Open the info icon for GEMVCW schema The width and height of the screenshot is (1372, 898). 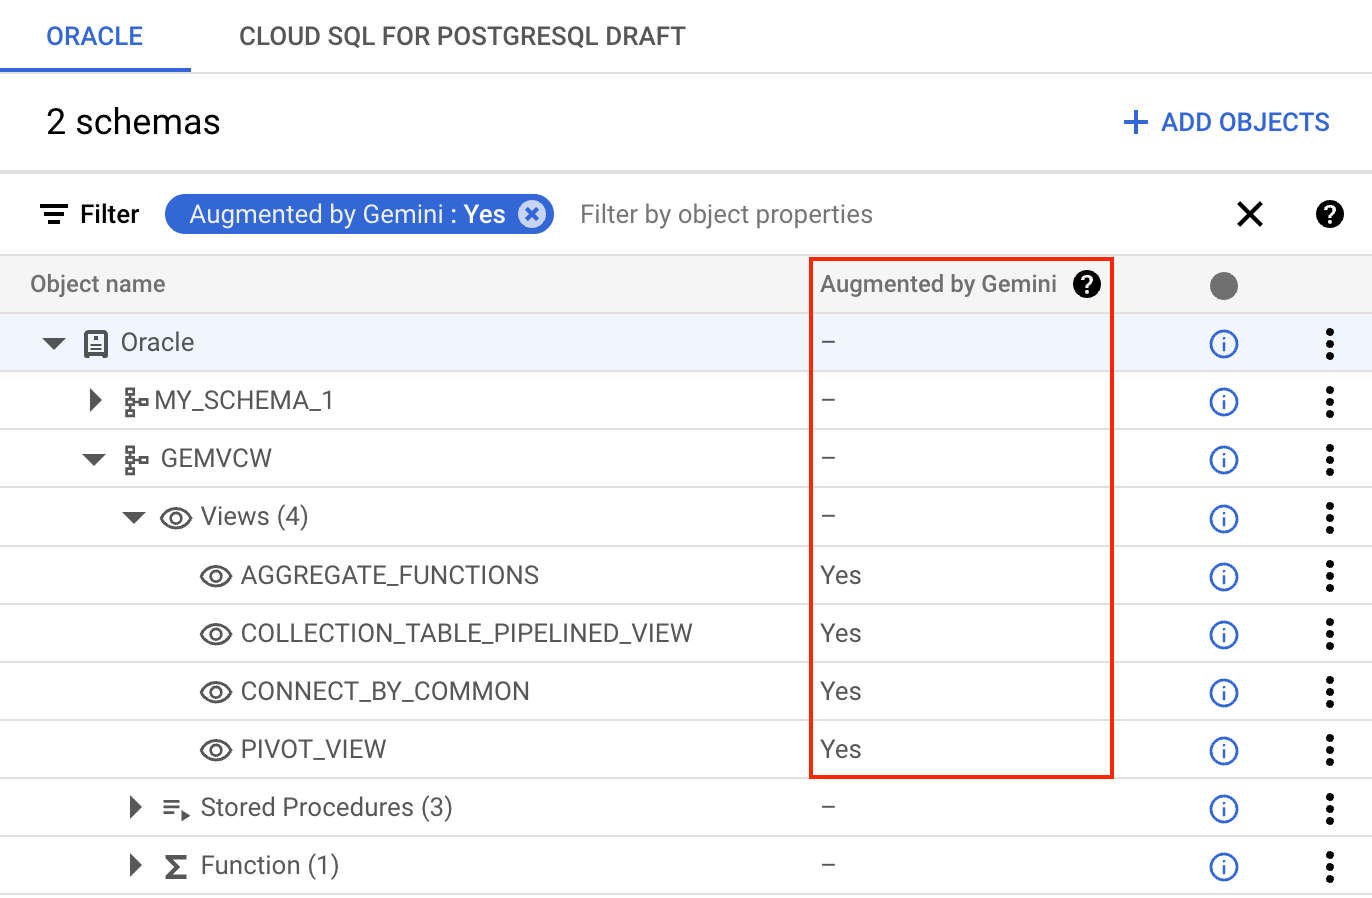tap(1224, 460)
